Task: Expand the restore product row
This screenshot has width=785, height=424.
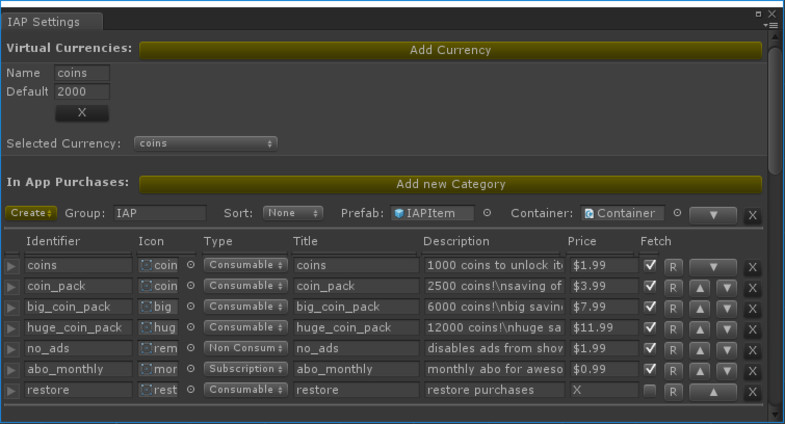Action: (x=11, y=390)
